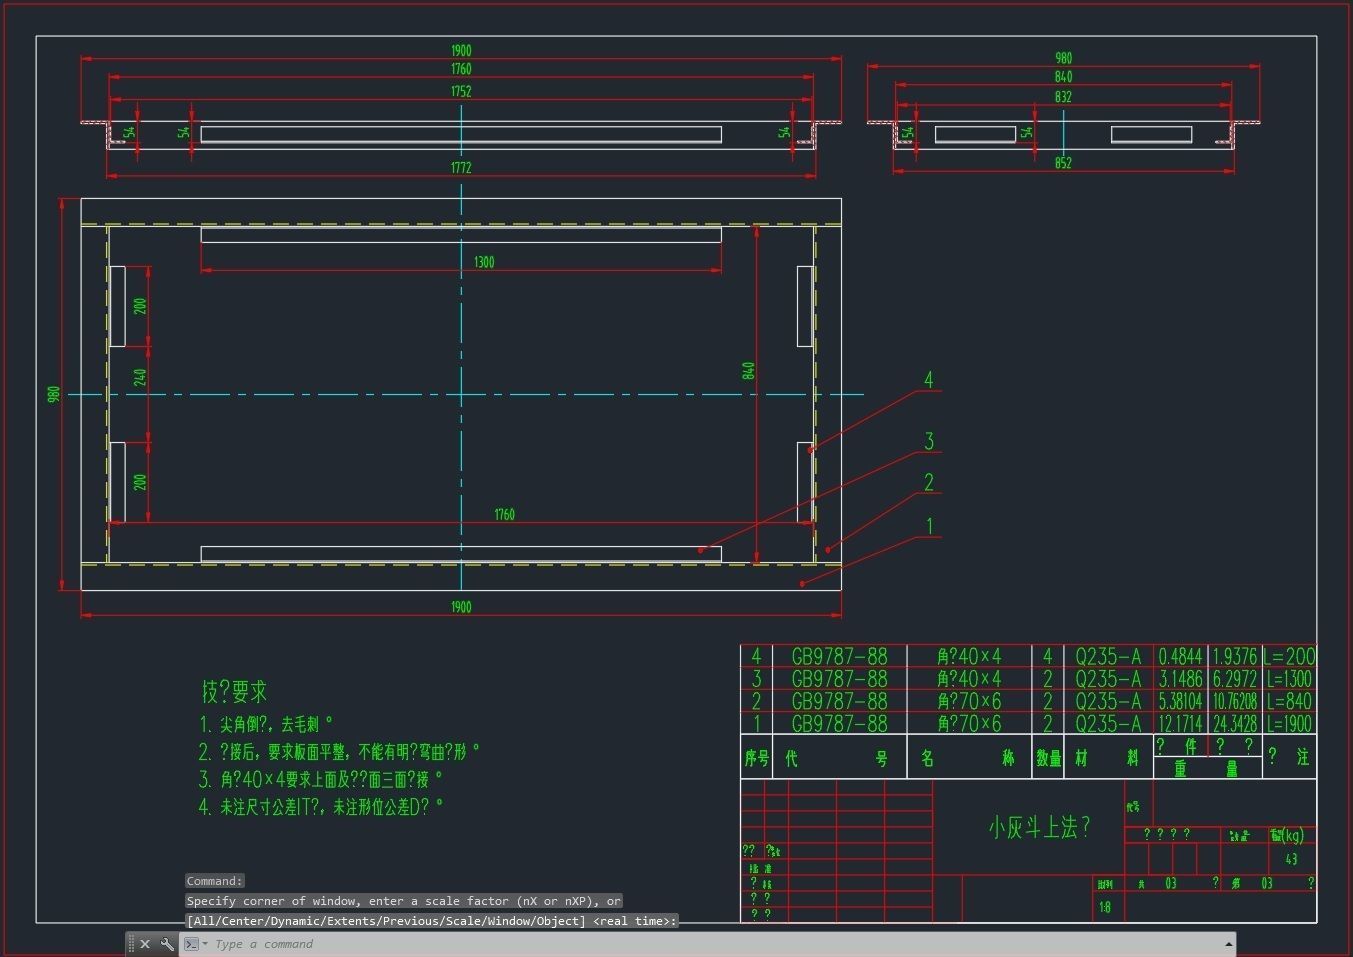Click the 1:8 scale text in title block
Image resolution: width=1353 pixels, height=957 pixels.
pos(1104,908)
